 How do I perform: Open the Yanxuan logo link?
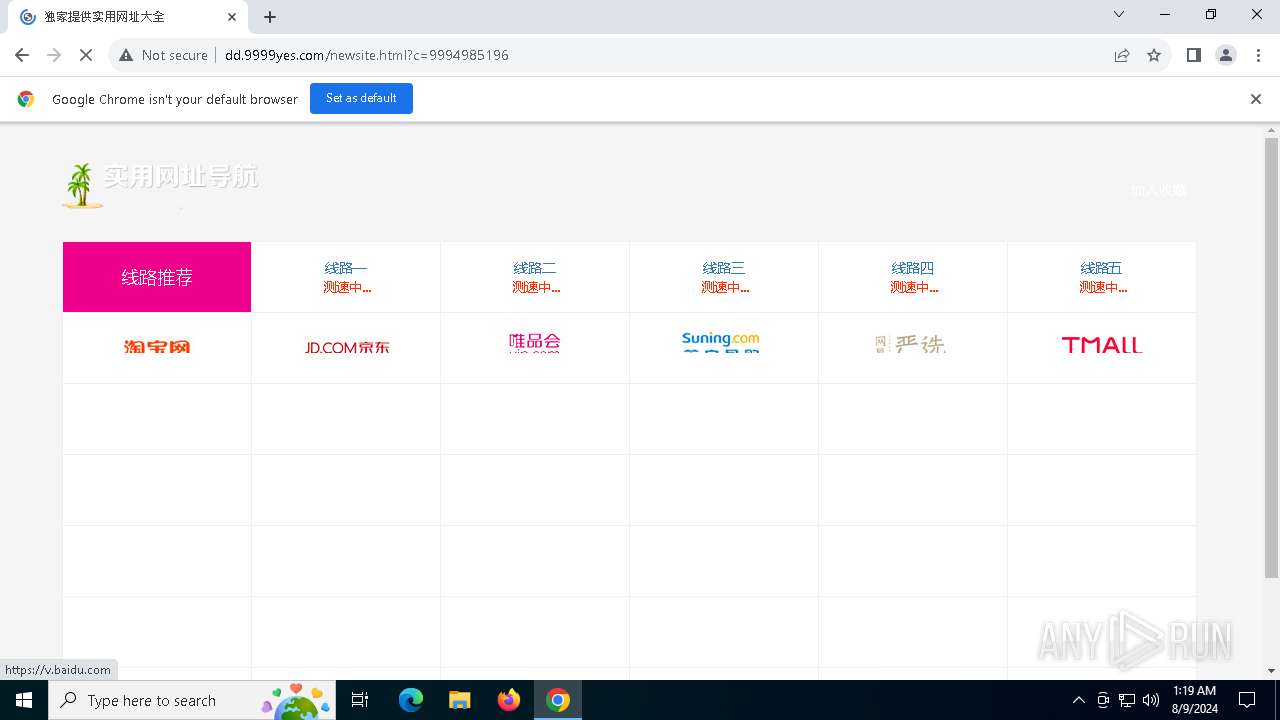click(910, 344)
